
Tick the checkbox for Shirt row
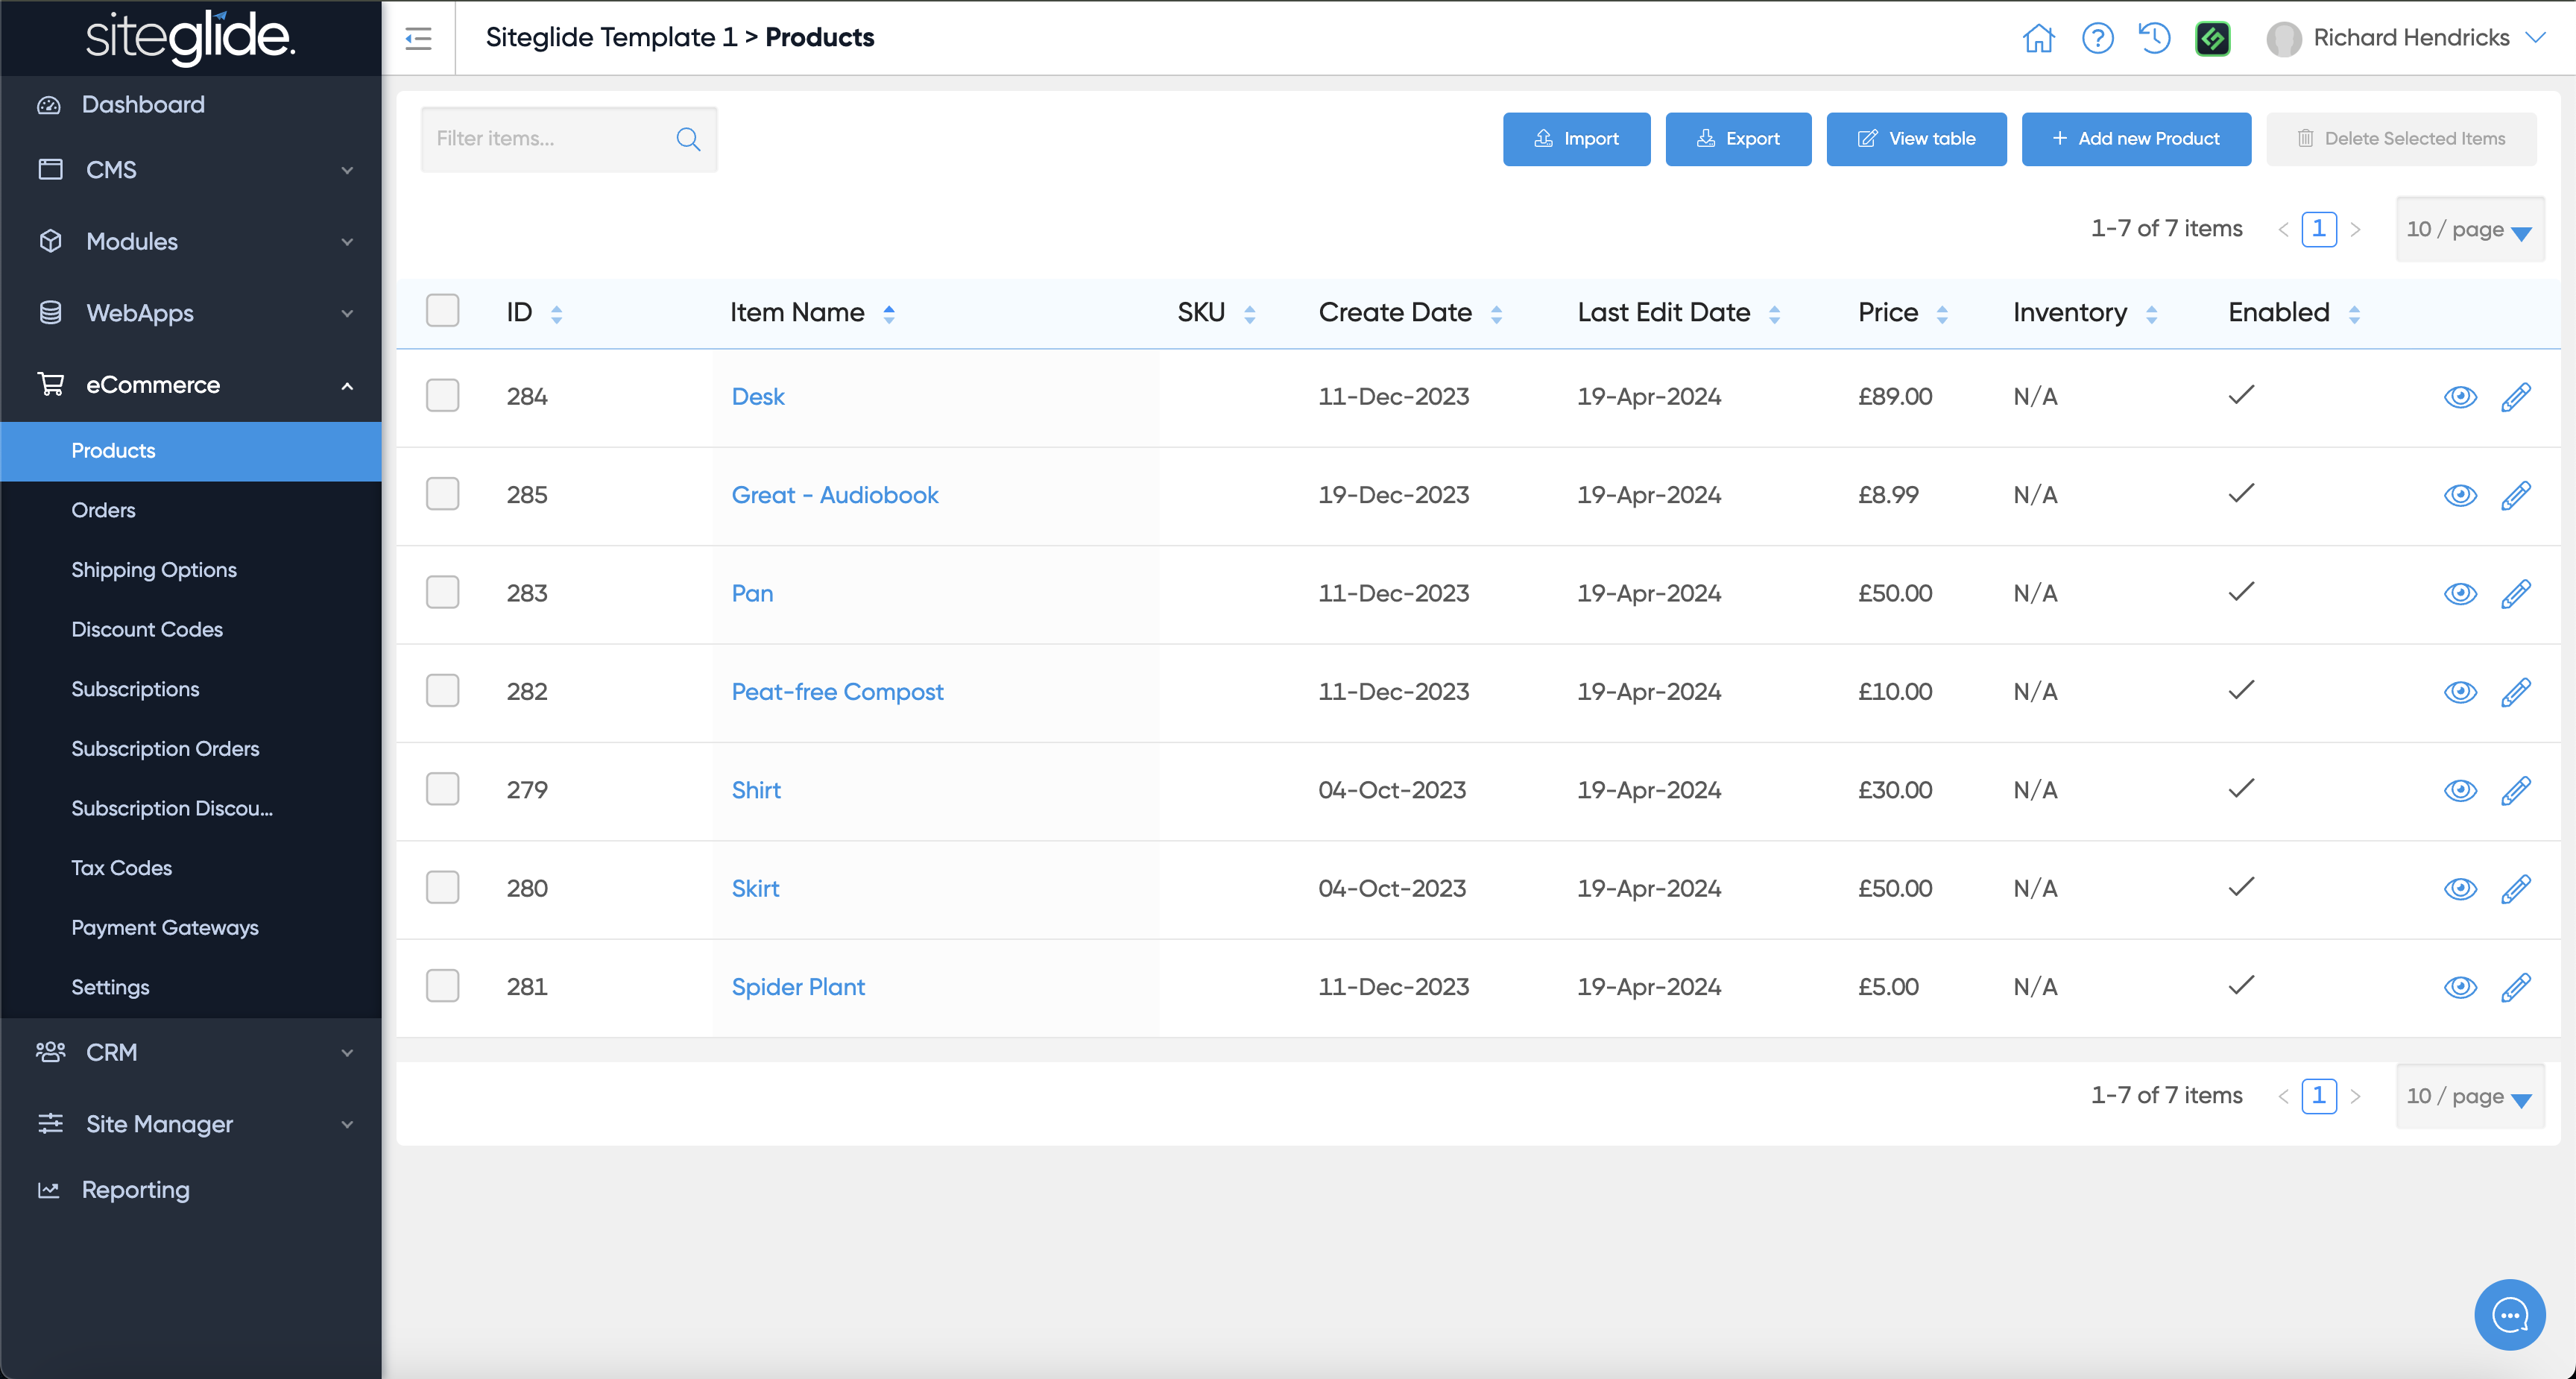click(442, 790)
